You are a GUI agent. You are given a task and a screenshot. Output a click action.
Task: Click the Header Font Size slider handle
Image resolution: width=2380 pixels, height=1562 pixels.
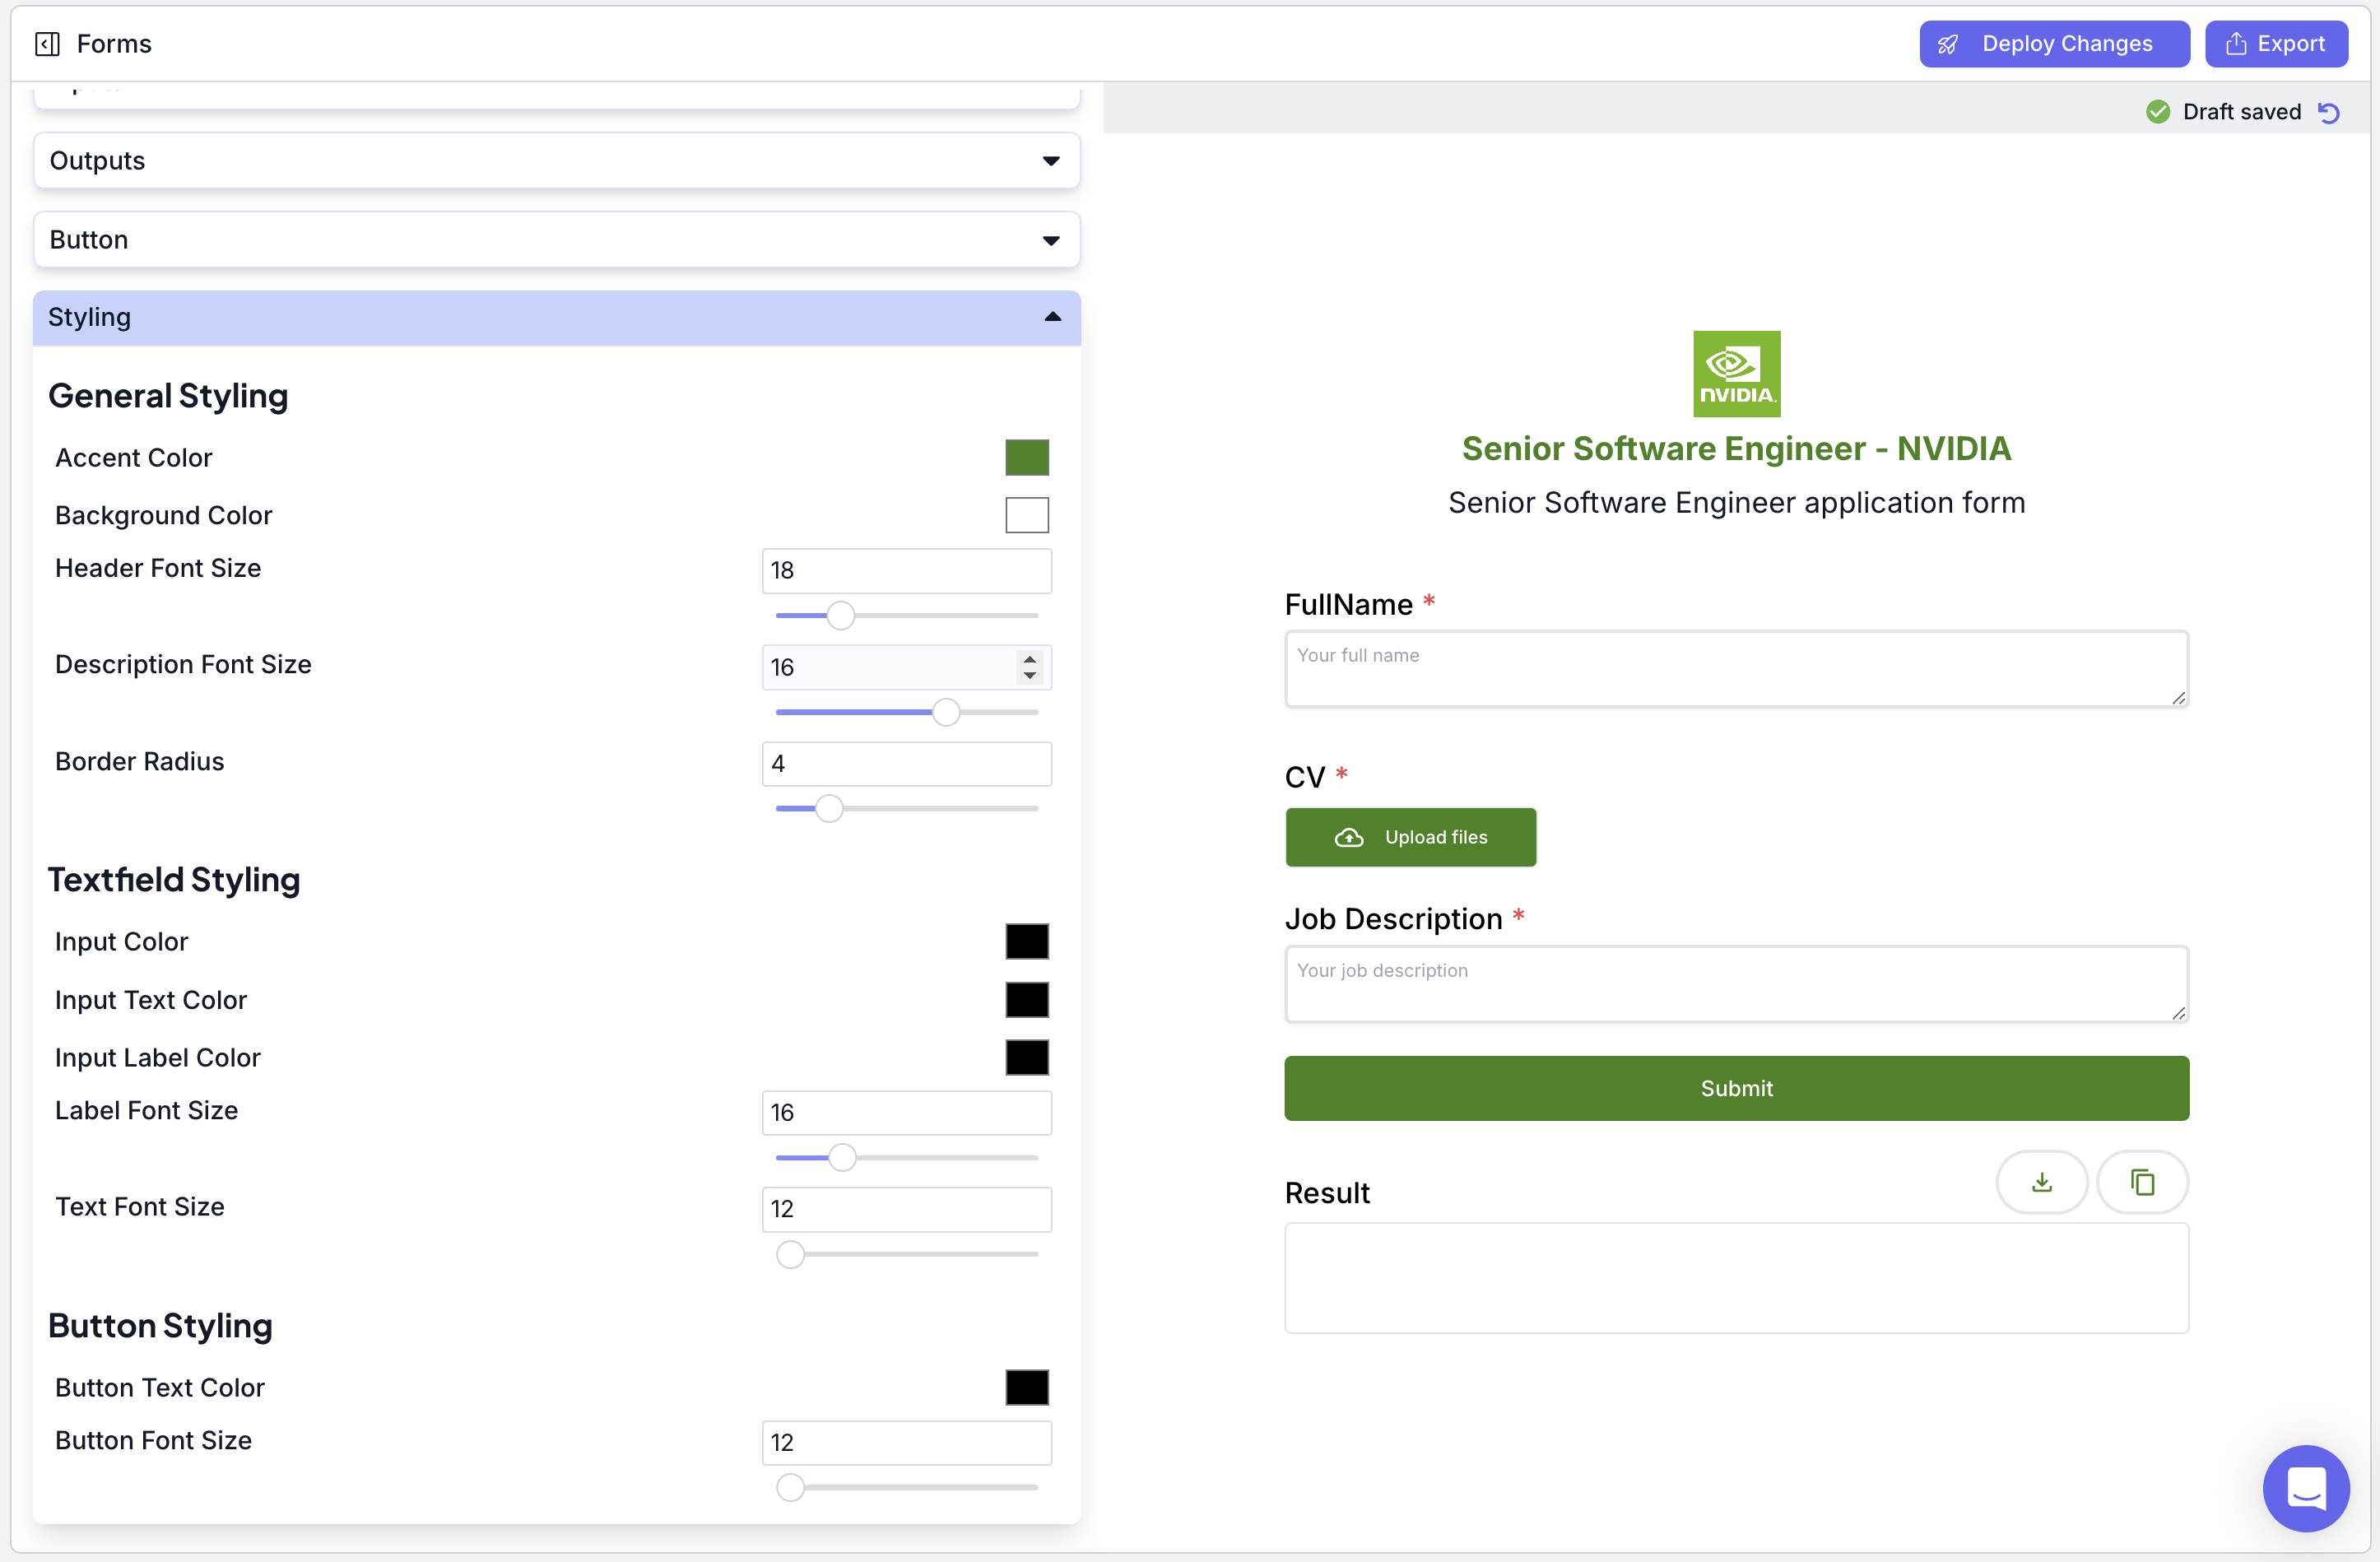(841, 615)
